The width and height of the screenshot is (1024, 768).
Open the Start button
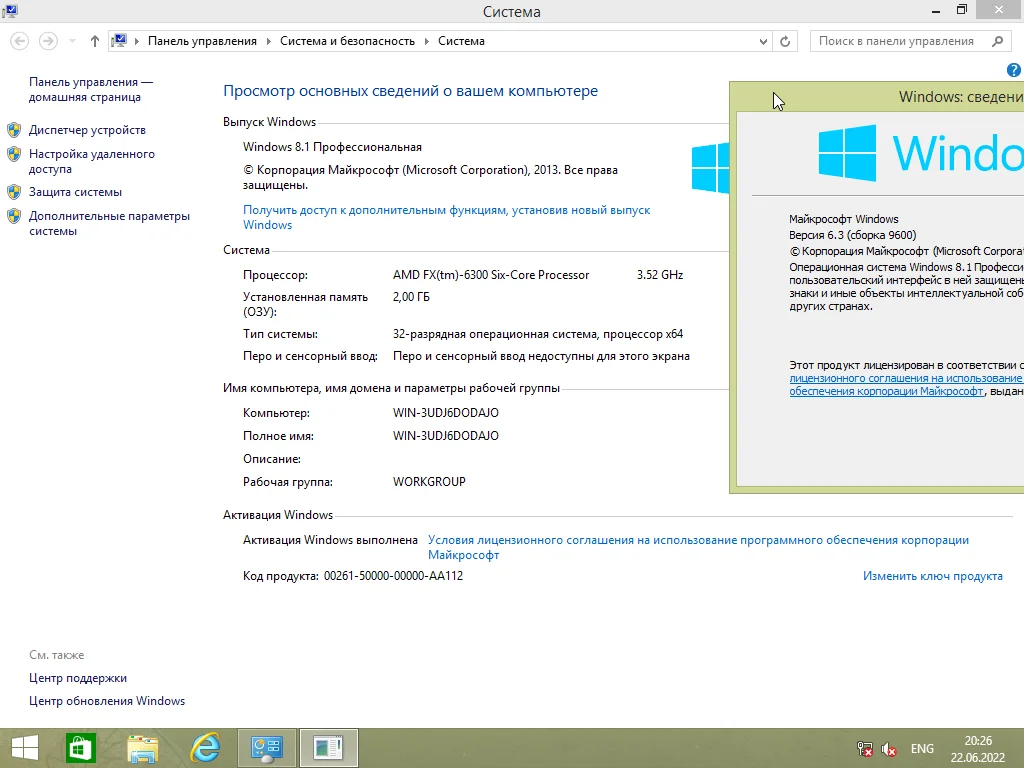tap(25, 748)
